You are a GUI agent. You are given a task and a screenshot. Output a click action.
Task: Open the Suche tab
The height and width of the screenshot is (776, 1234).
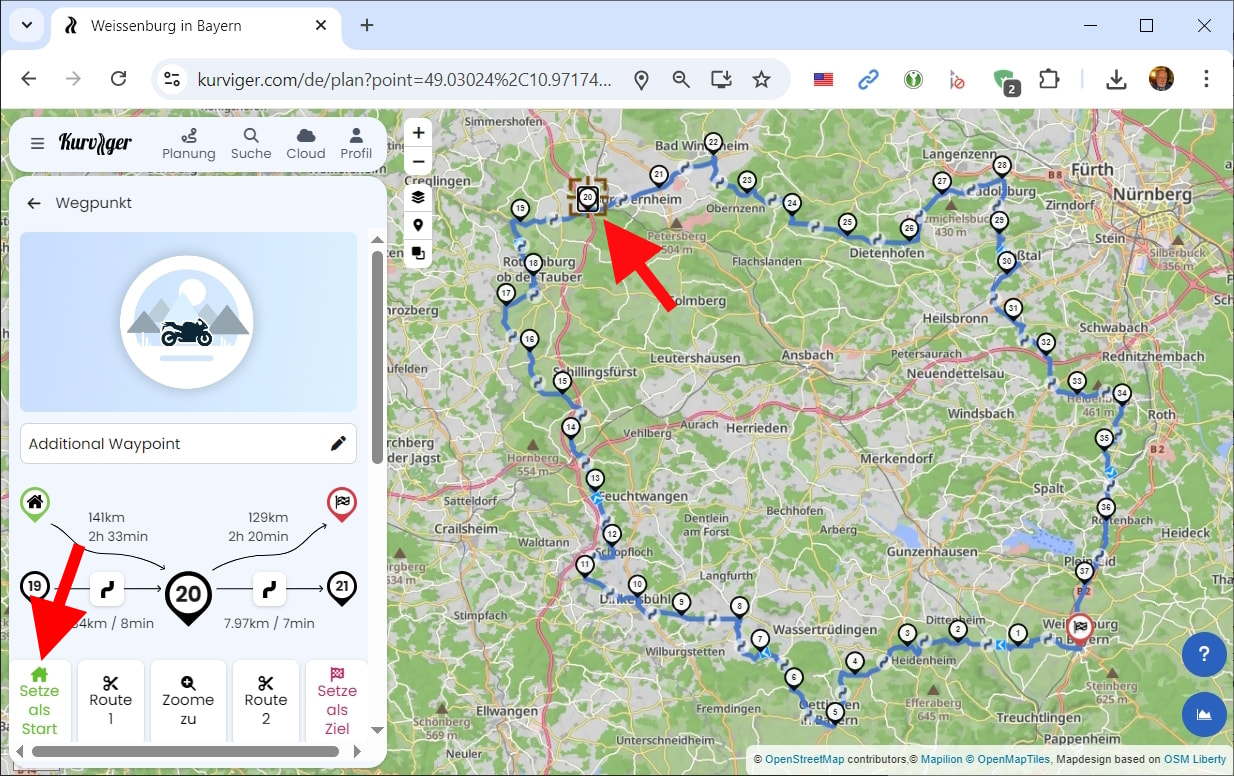coord(251,143)
